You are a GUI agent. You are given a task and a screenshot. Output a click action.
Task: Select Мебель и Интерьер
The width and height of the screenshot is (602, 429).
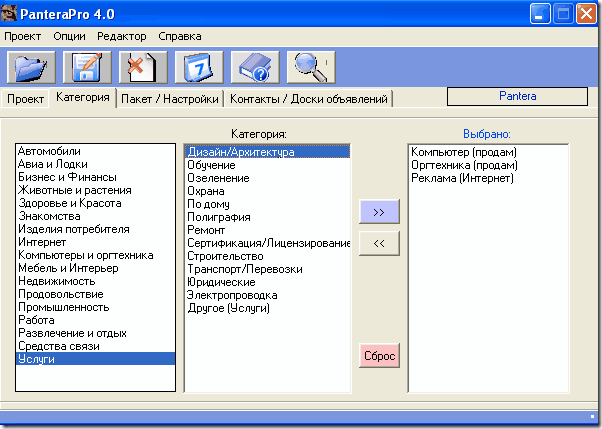click(95, 268)
